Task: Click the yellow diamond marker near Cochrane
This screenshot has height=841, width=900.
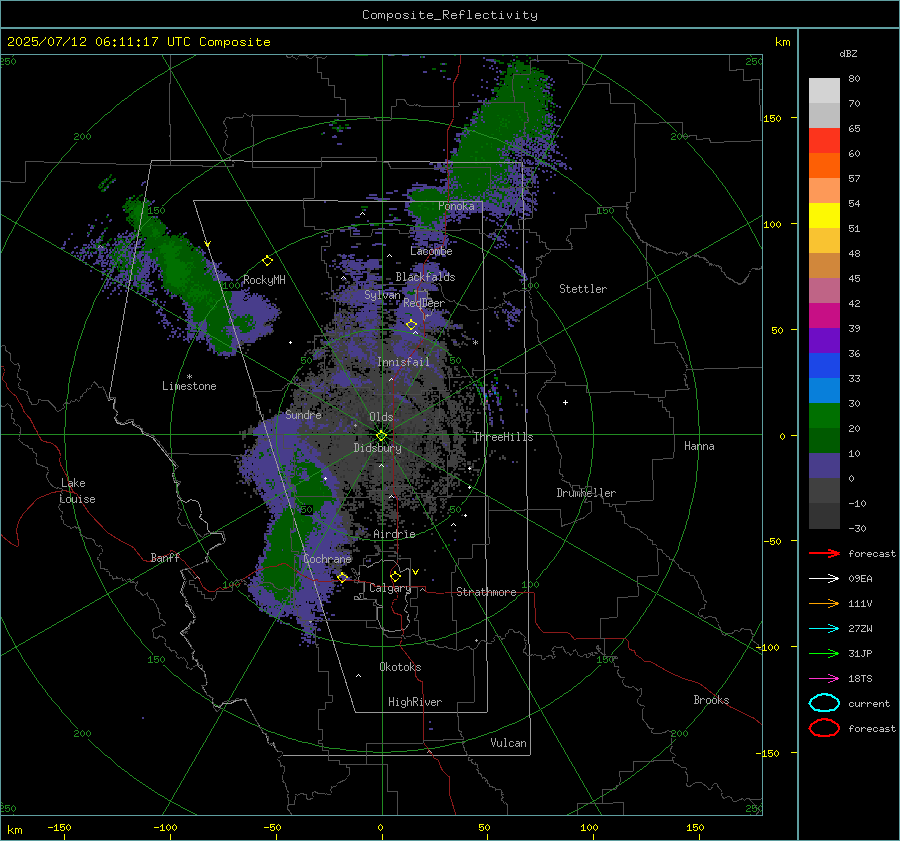Action: tap(343, 577)
